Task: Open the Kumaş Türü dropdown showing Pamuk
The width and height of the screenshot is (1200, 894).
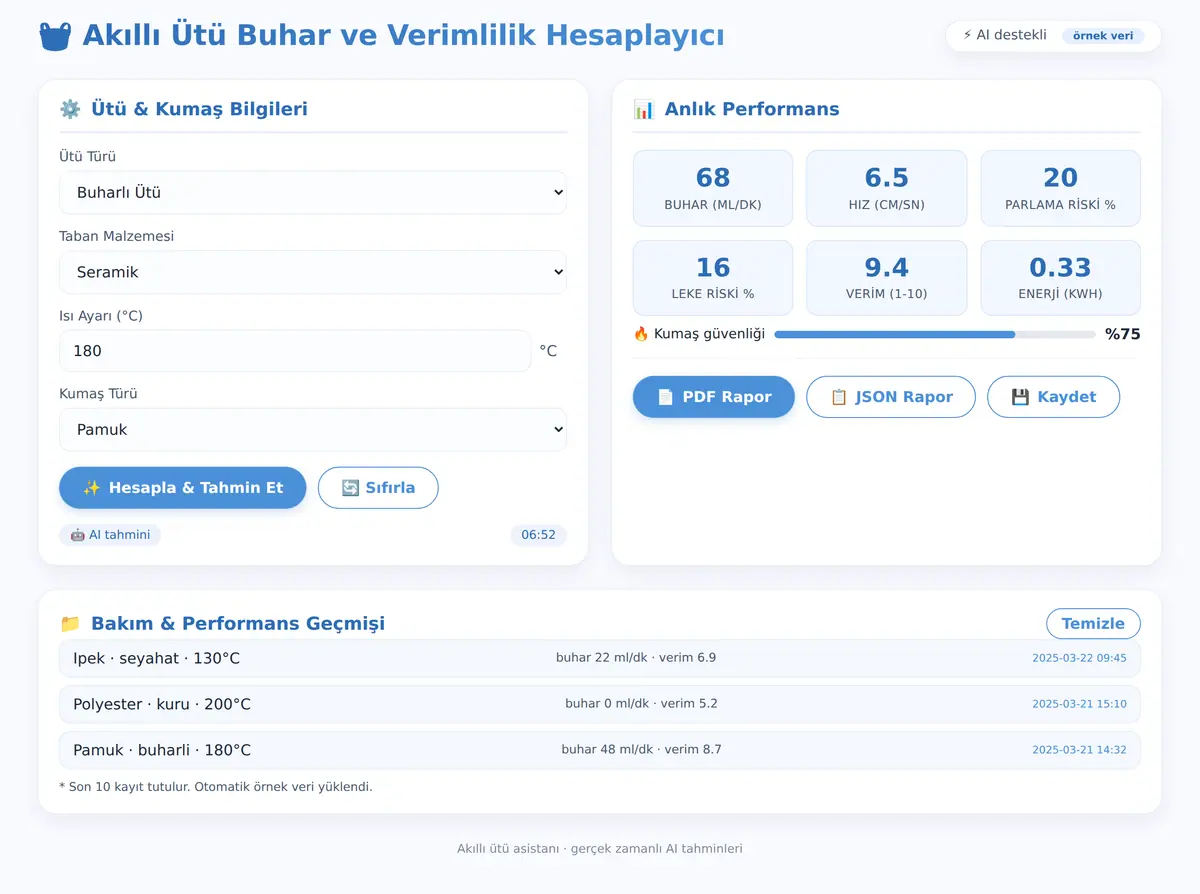Action: 313,429
